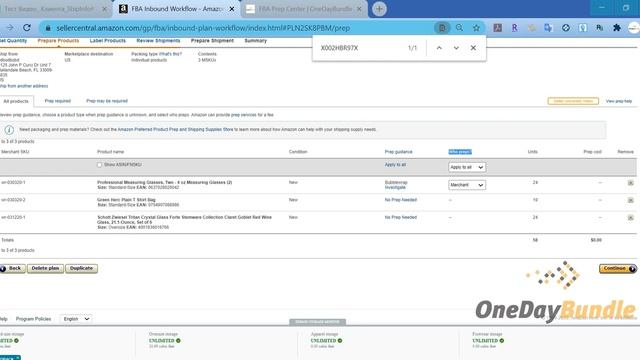
Task: Click the find-in-page search field
Action: click(359, 48)
